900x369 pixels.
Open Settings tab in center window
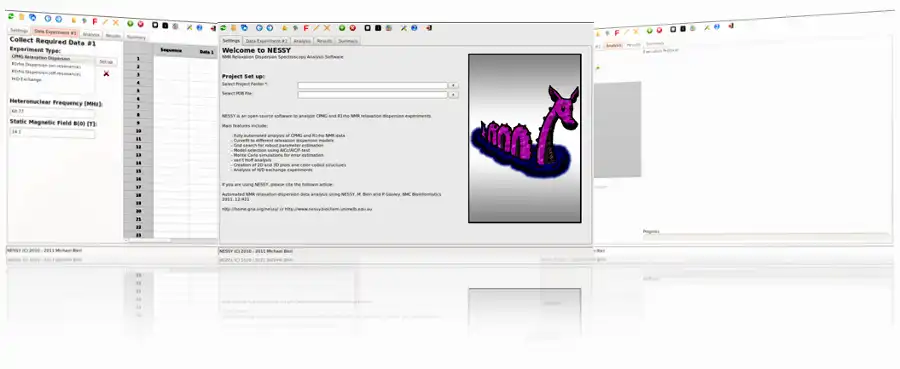[231, 41]
